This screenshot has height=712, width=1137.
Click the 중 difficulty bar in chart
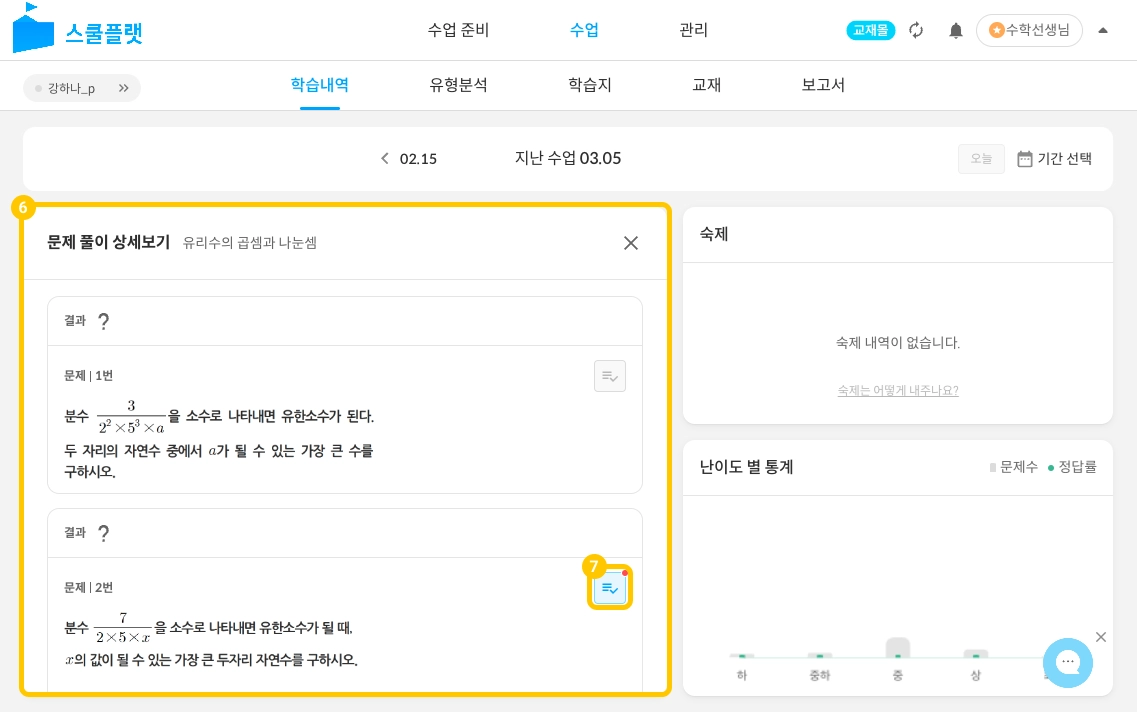point(897,648)
